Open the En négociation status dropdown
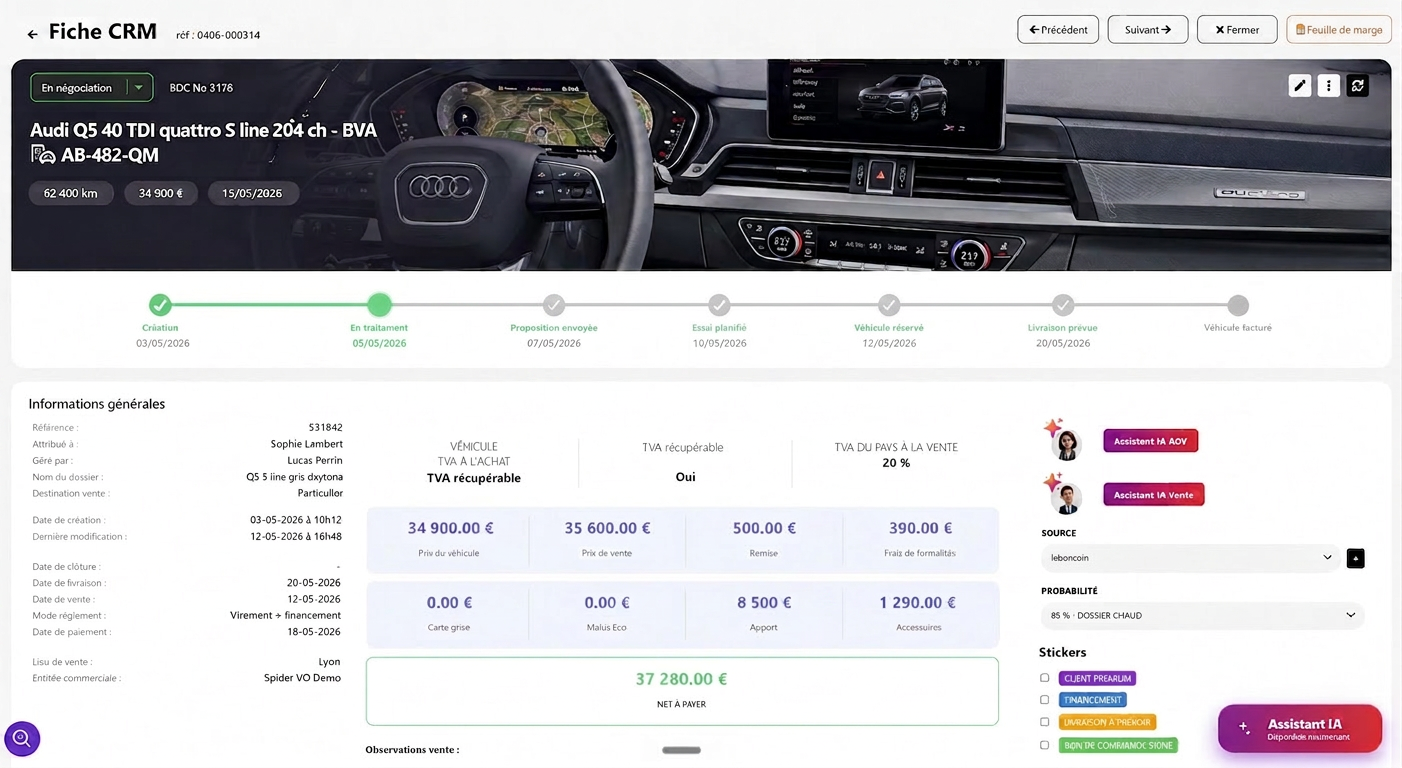 coord(91,88)
